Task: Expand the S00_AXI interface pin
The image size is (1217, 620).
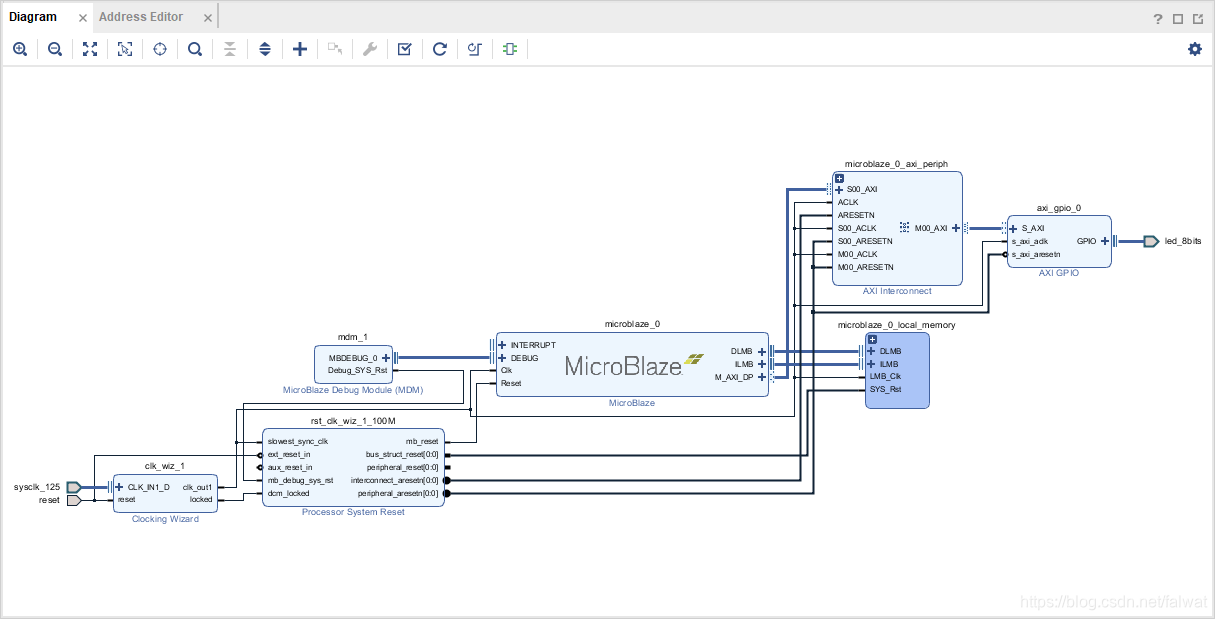Action: [839, 189]
